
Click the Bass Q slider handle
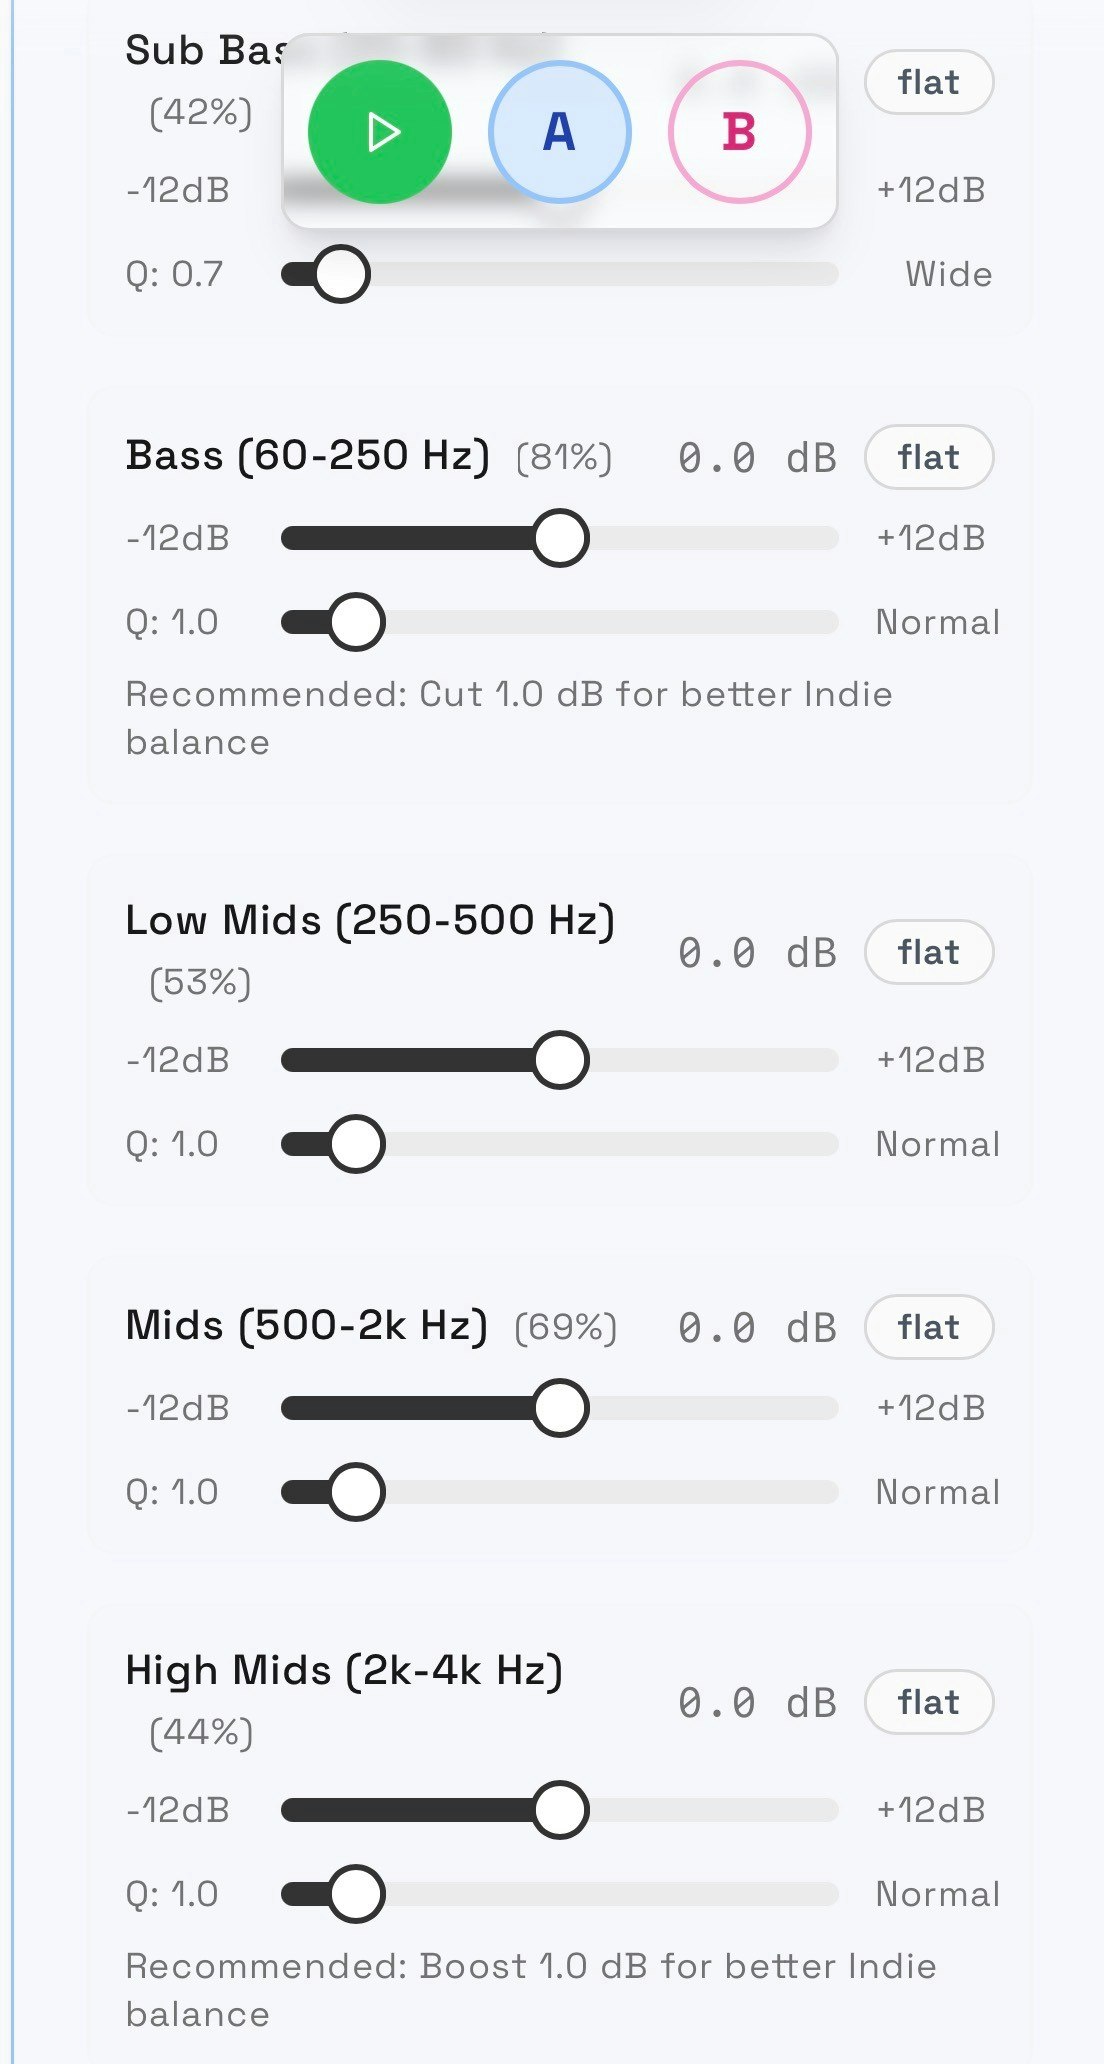pyautogui.click(x=356, y=622)
